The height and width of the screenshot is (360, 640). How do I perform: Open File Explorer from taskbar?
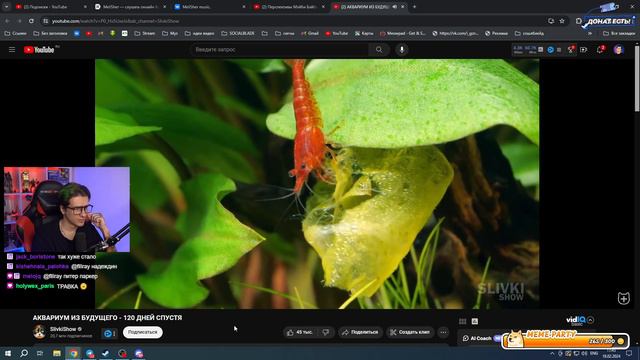57,353
